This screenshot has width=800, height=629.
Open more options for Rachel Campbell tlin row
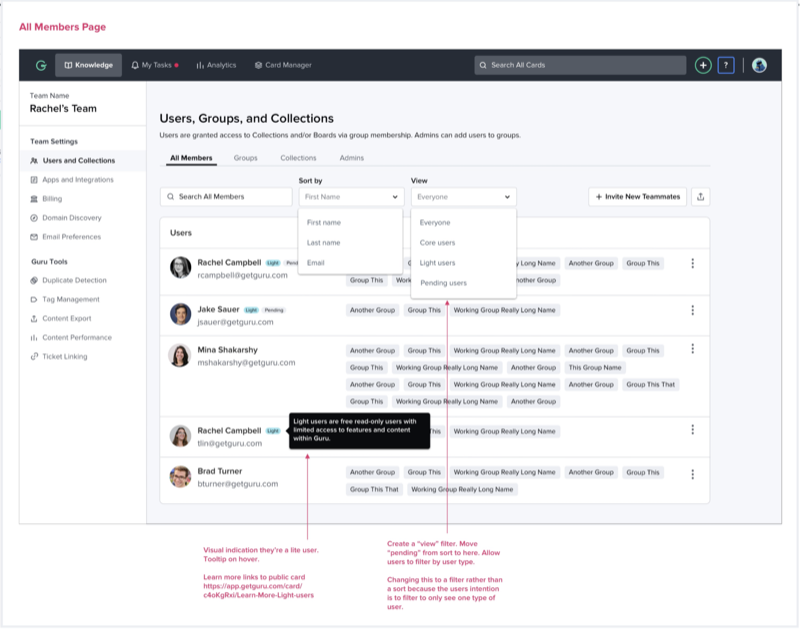point(692,430)
